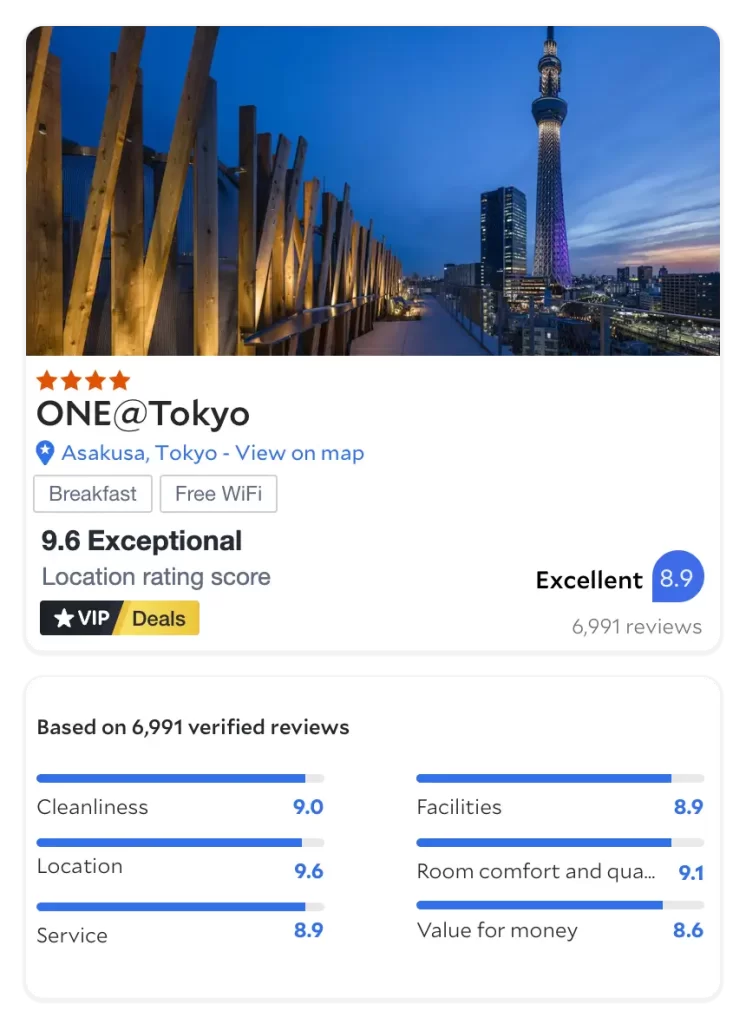Click the 9.6 Exceptional location score

click(x=142, y=541)
